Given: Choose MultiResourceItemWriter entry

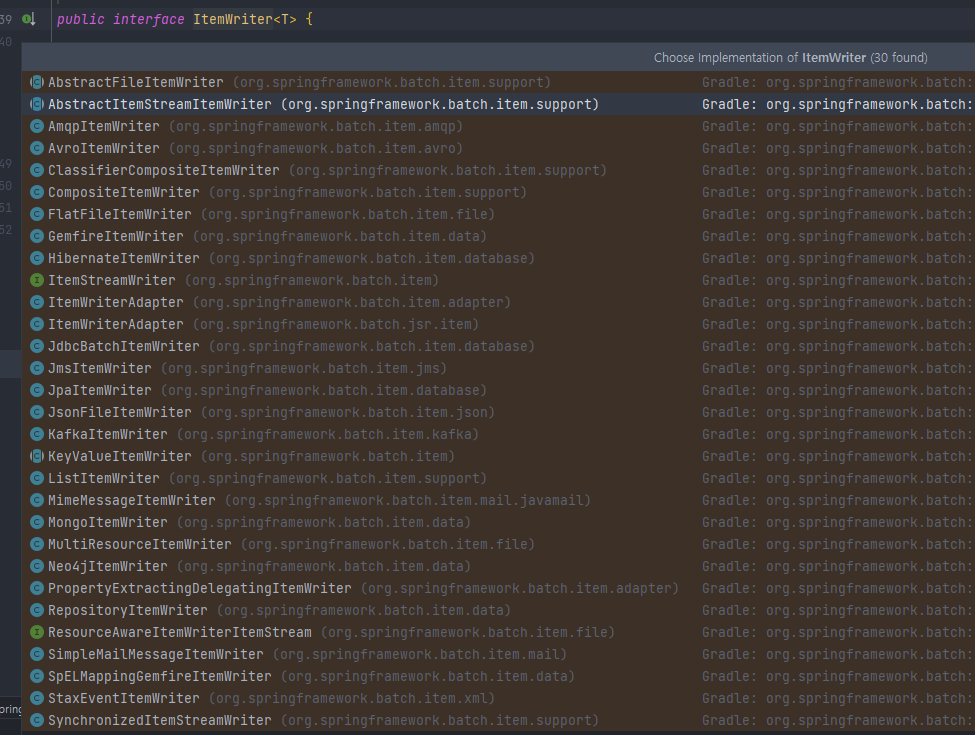Looking at the screenshot, I should (x=498, y=544).
